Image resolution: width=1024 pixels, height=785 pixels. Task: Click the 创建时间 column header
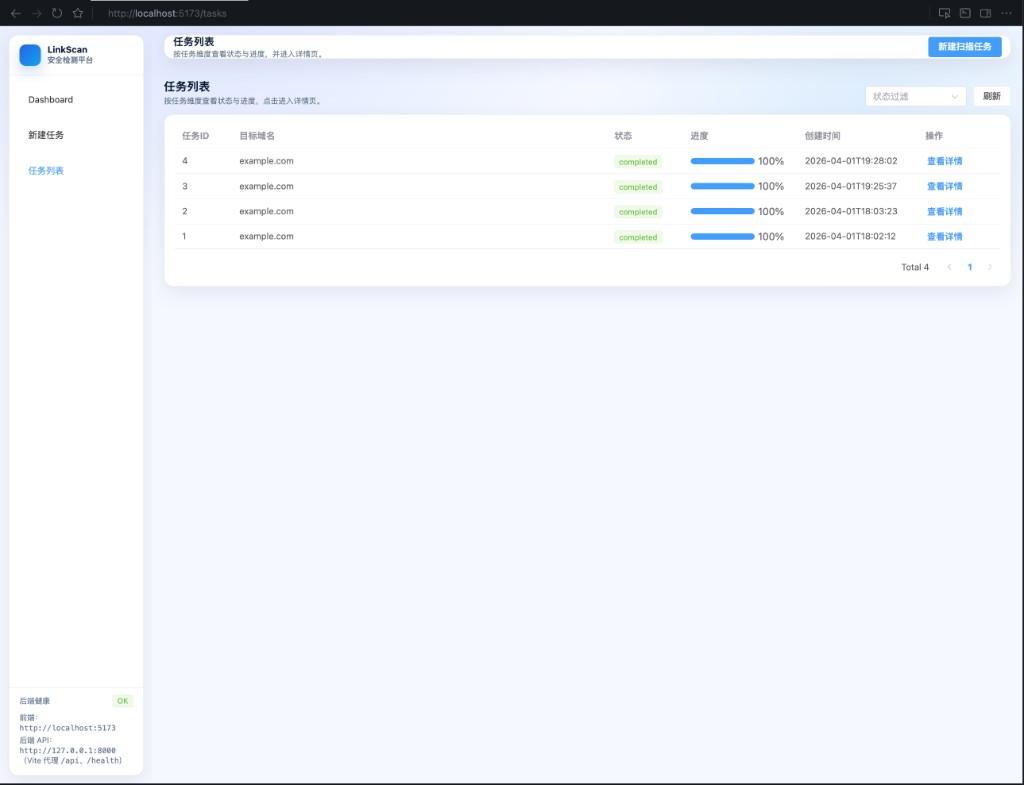pyautogui.click(x=822, y=136)
